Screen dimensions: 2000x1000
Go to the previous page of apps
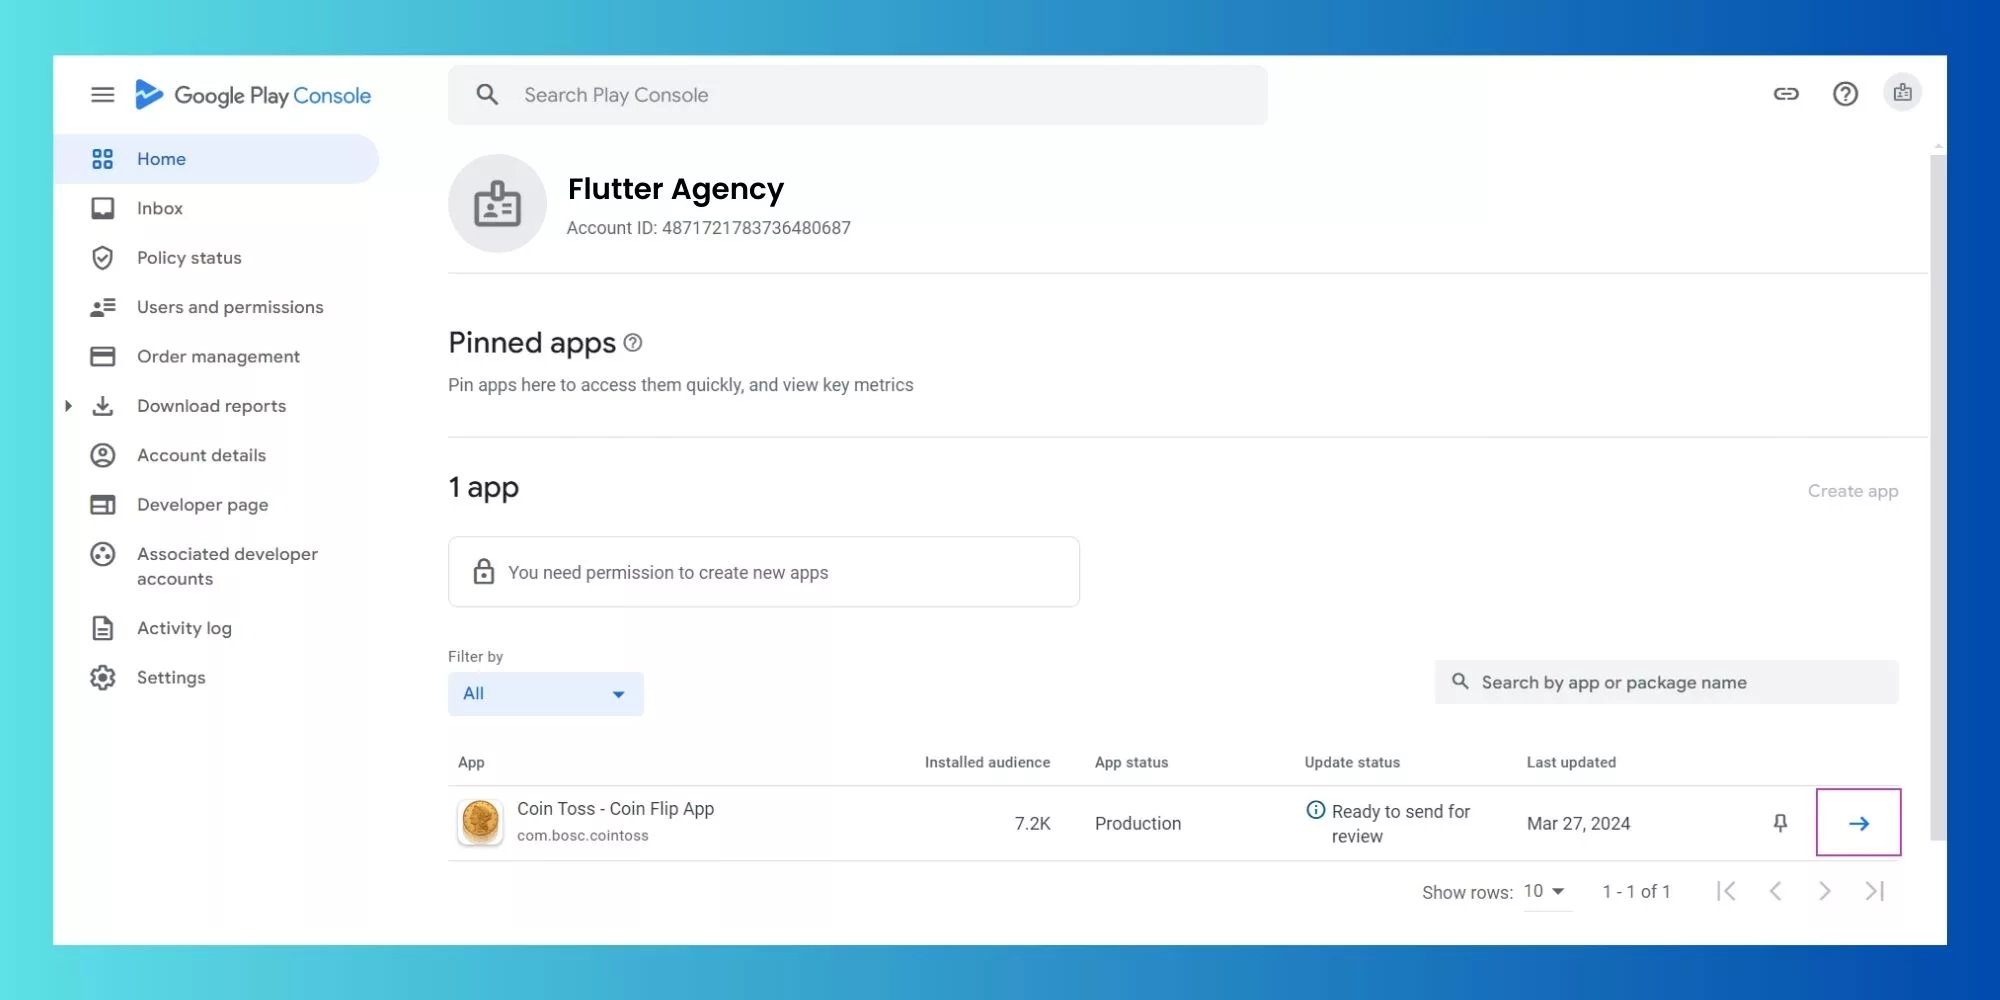point(1775,891)
